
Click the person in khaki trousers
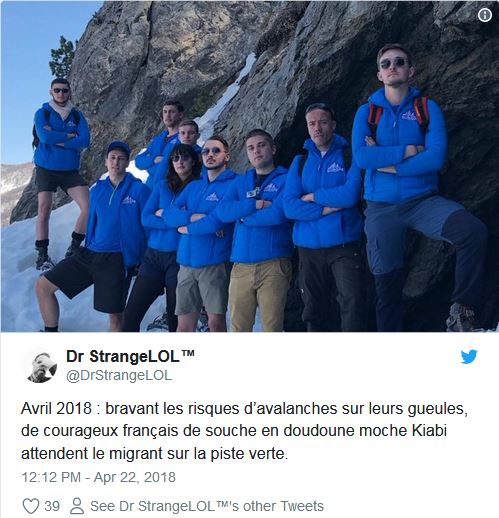point(258,230)
